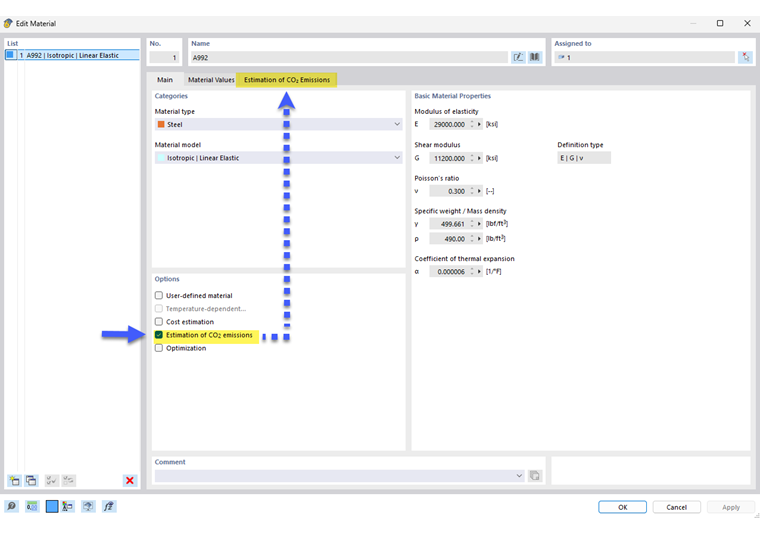Click the shear modulus value 11200.000
This screenshot has width=760, height=535.
[449, 158]
